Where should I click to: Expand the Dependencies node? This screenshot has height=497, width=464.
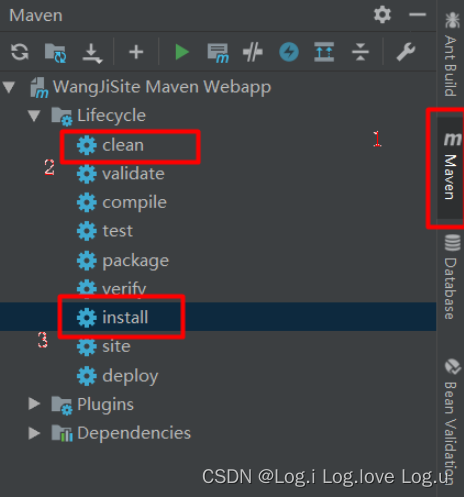34,433
